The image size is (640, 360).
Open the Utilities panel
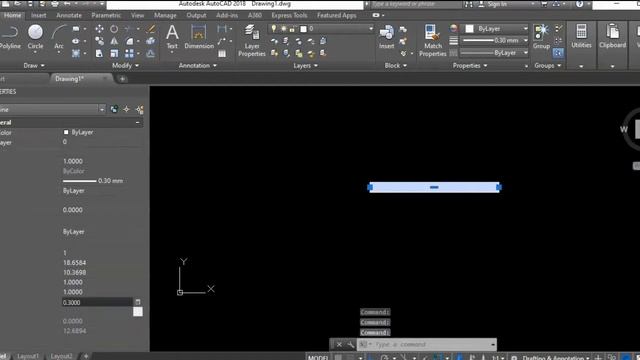581,38
